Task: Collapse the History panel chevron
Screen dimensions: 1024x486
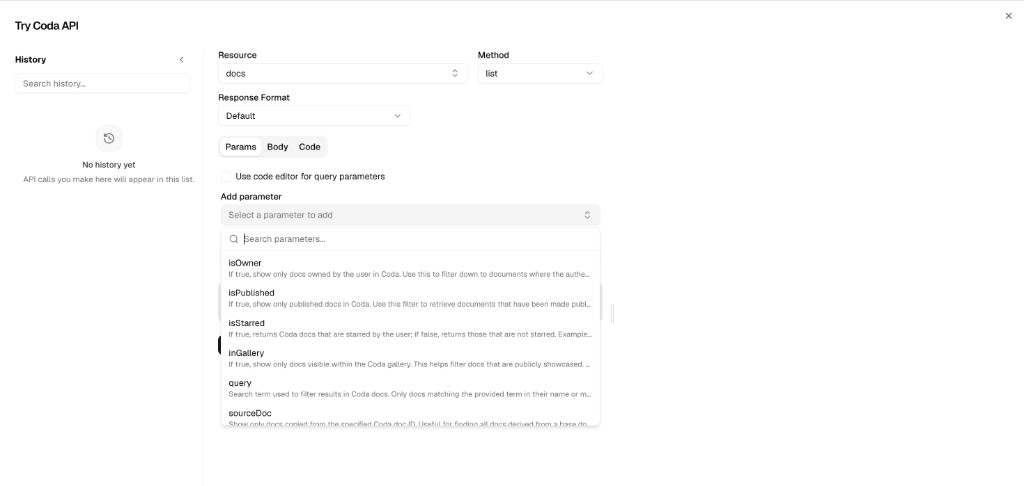Action: coord(182,59)
